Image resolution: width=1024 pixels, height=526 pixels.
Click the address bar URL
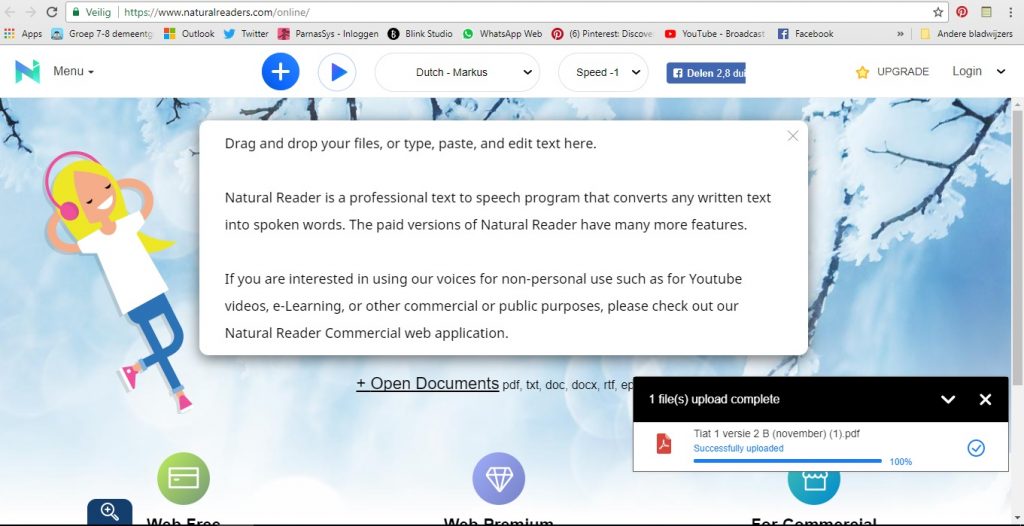pyautogui.click(x=216, y=12)
